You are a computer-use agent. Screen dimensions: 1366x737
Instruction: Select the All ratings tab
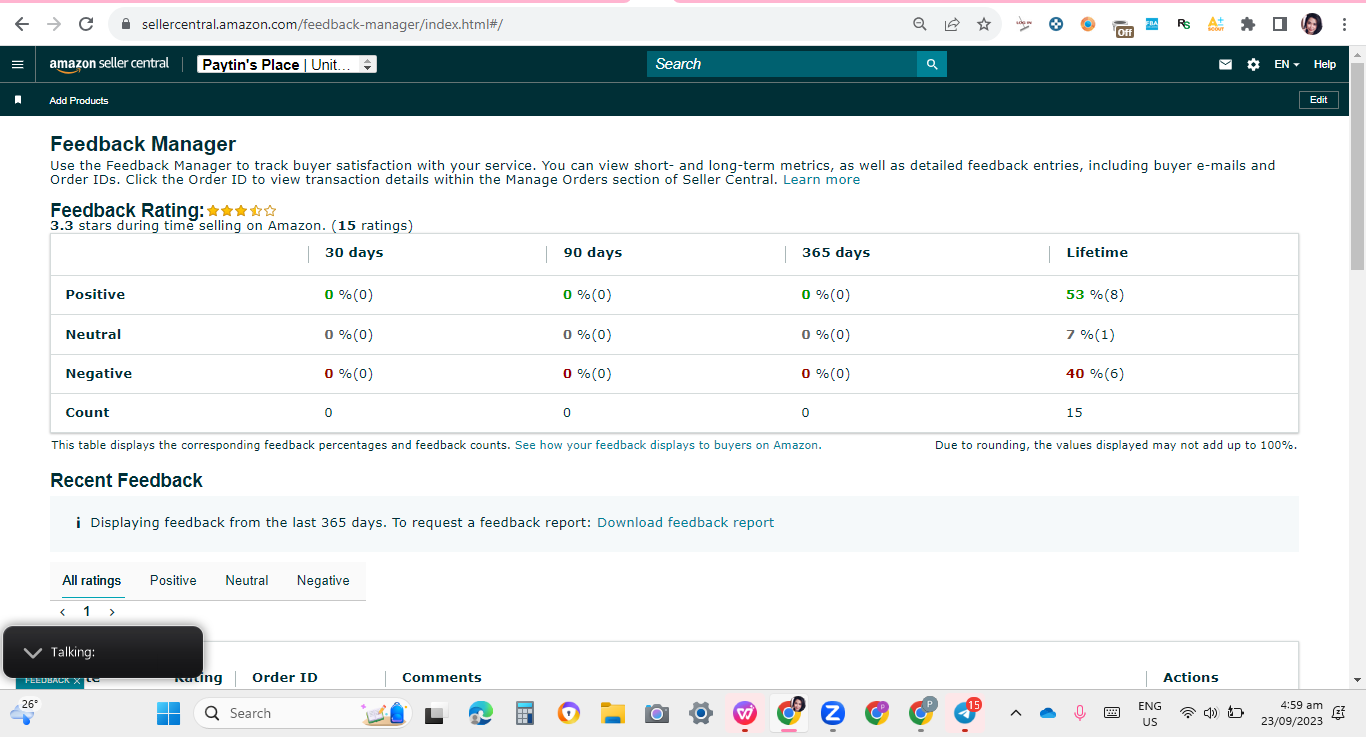(92, 581)
